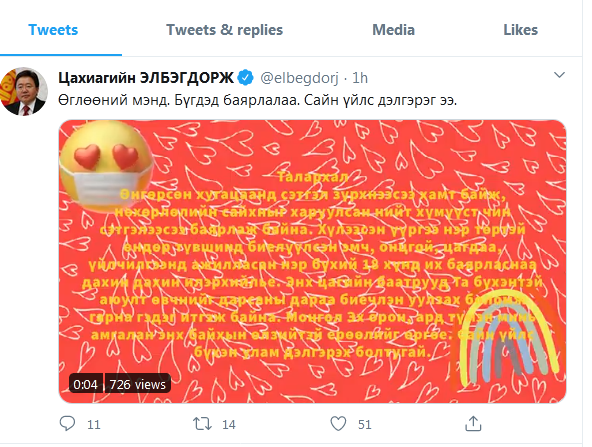The image size is (592, 447).
Task: Open the share tweet upload icon
Action: (473, 424)
